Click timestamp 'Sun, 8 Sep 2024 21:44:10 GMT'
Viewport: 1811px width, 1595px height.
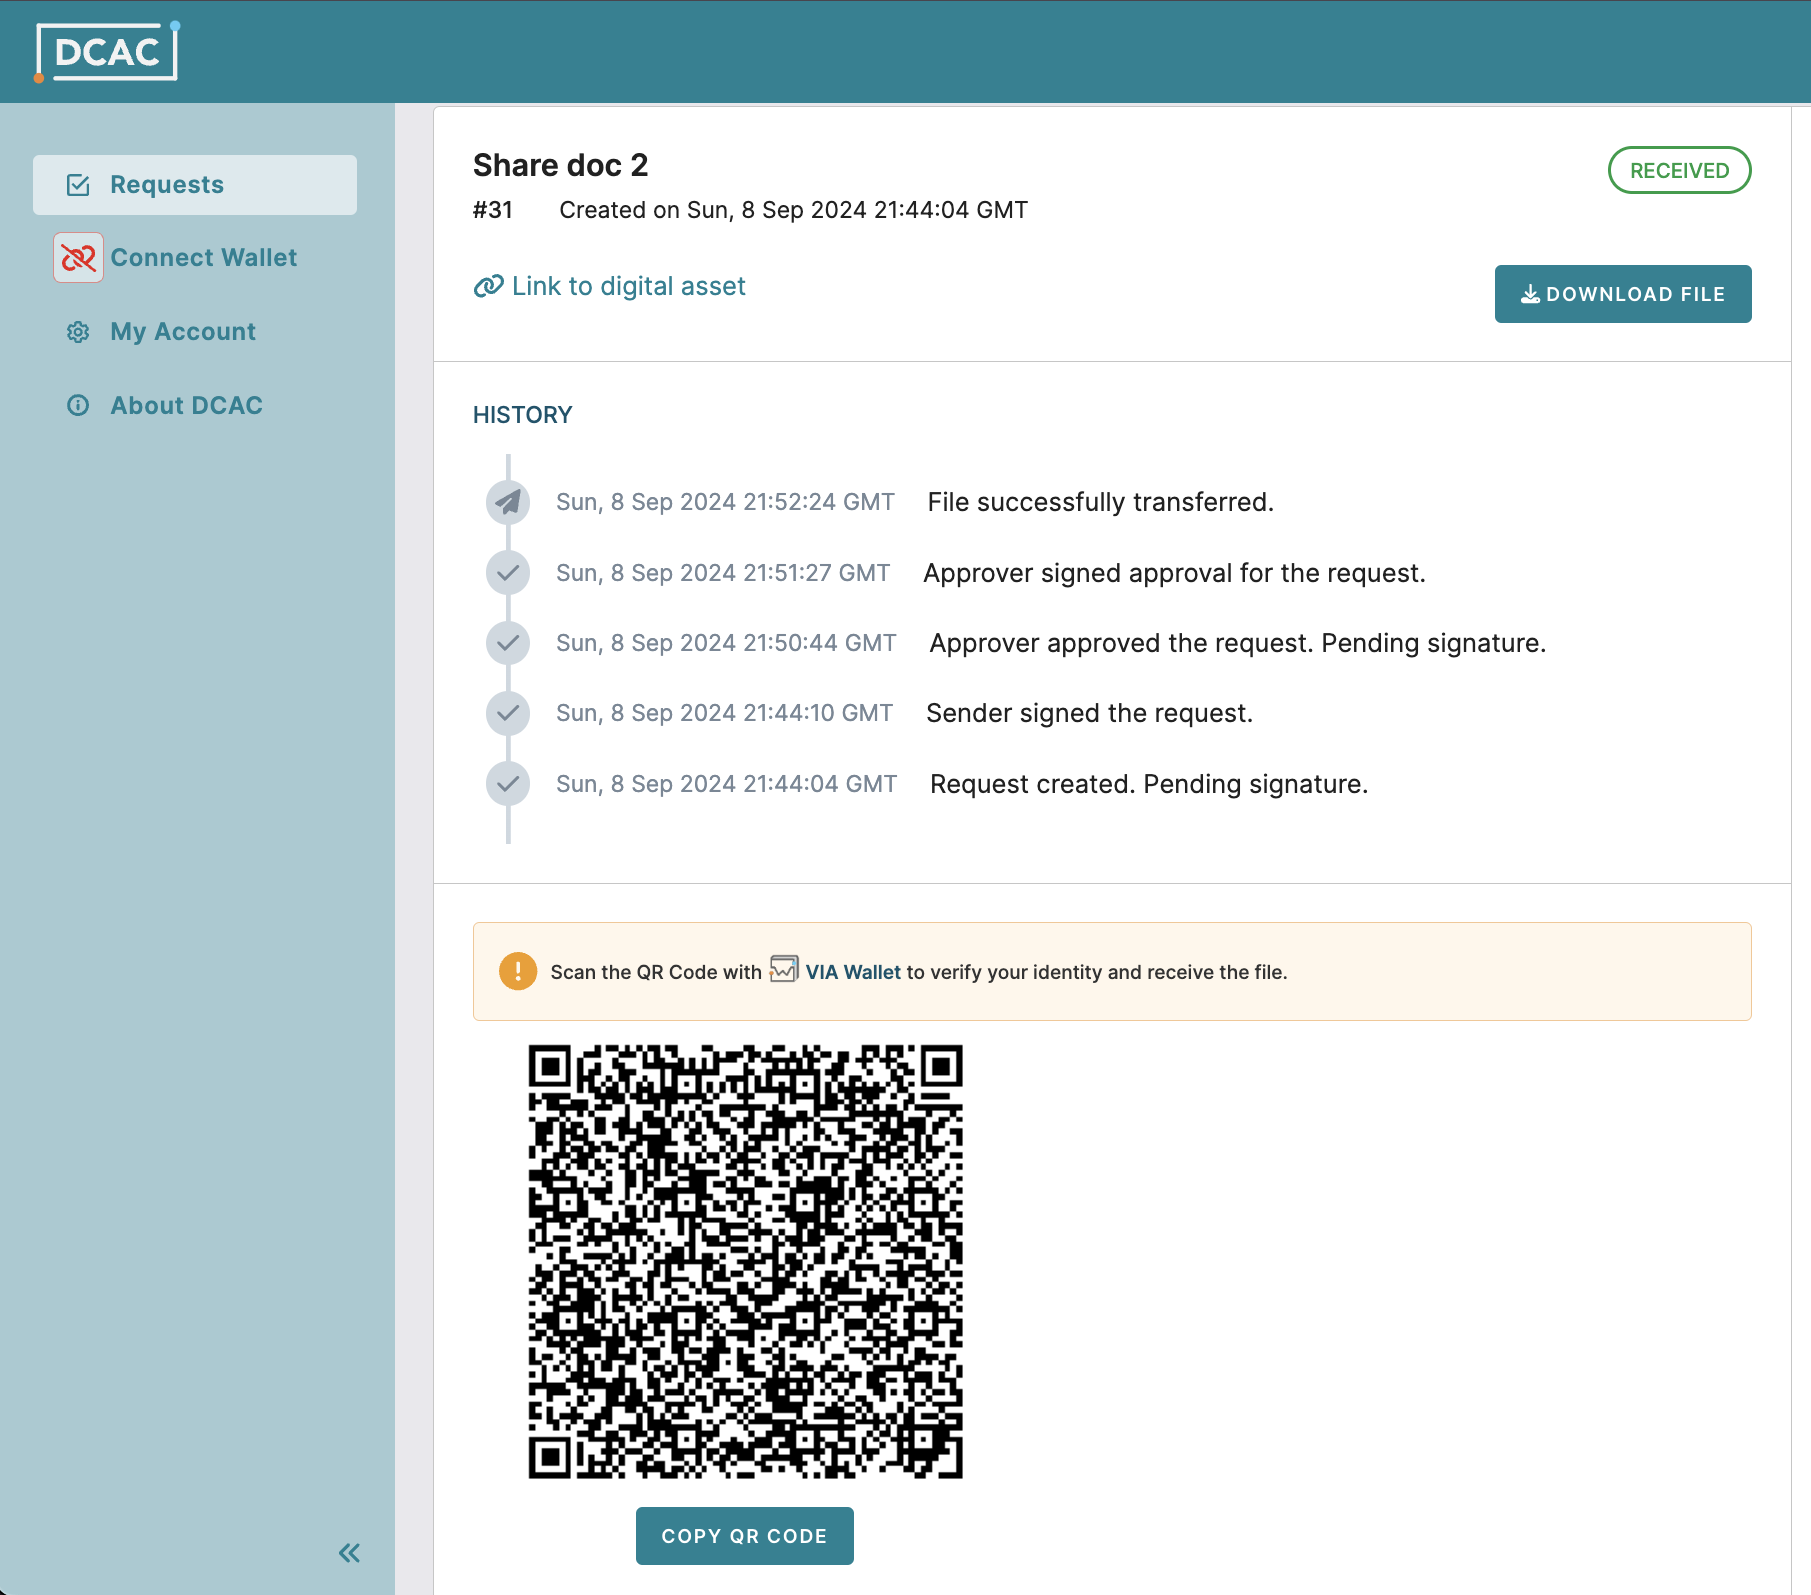coord(725,713)
